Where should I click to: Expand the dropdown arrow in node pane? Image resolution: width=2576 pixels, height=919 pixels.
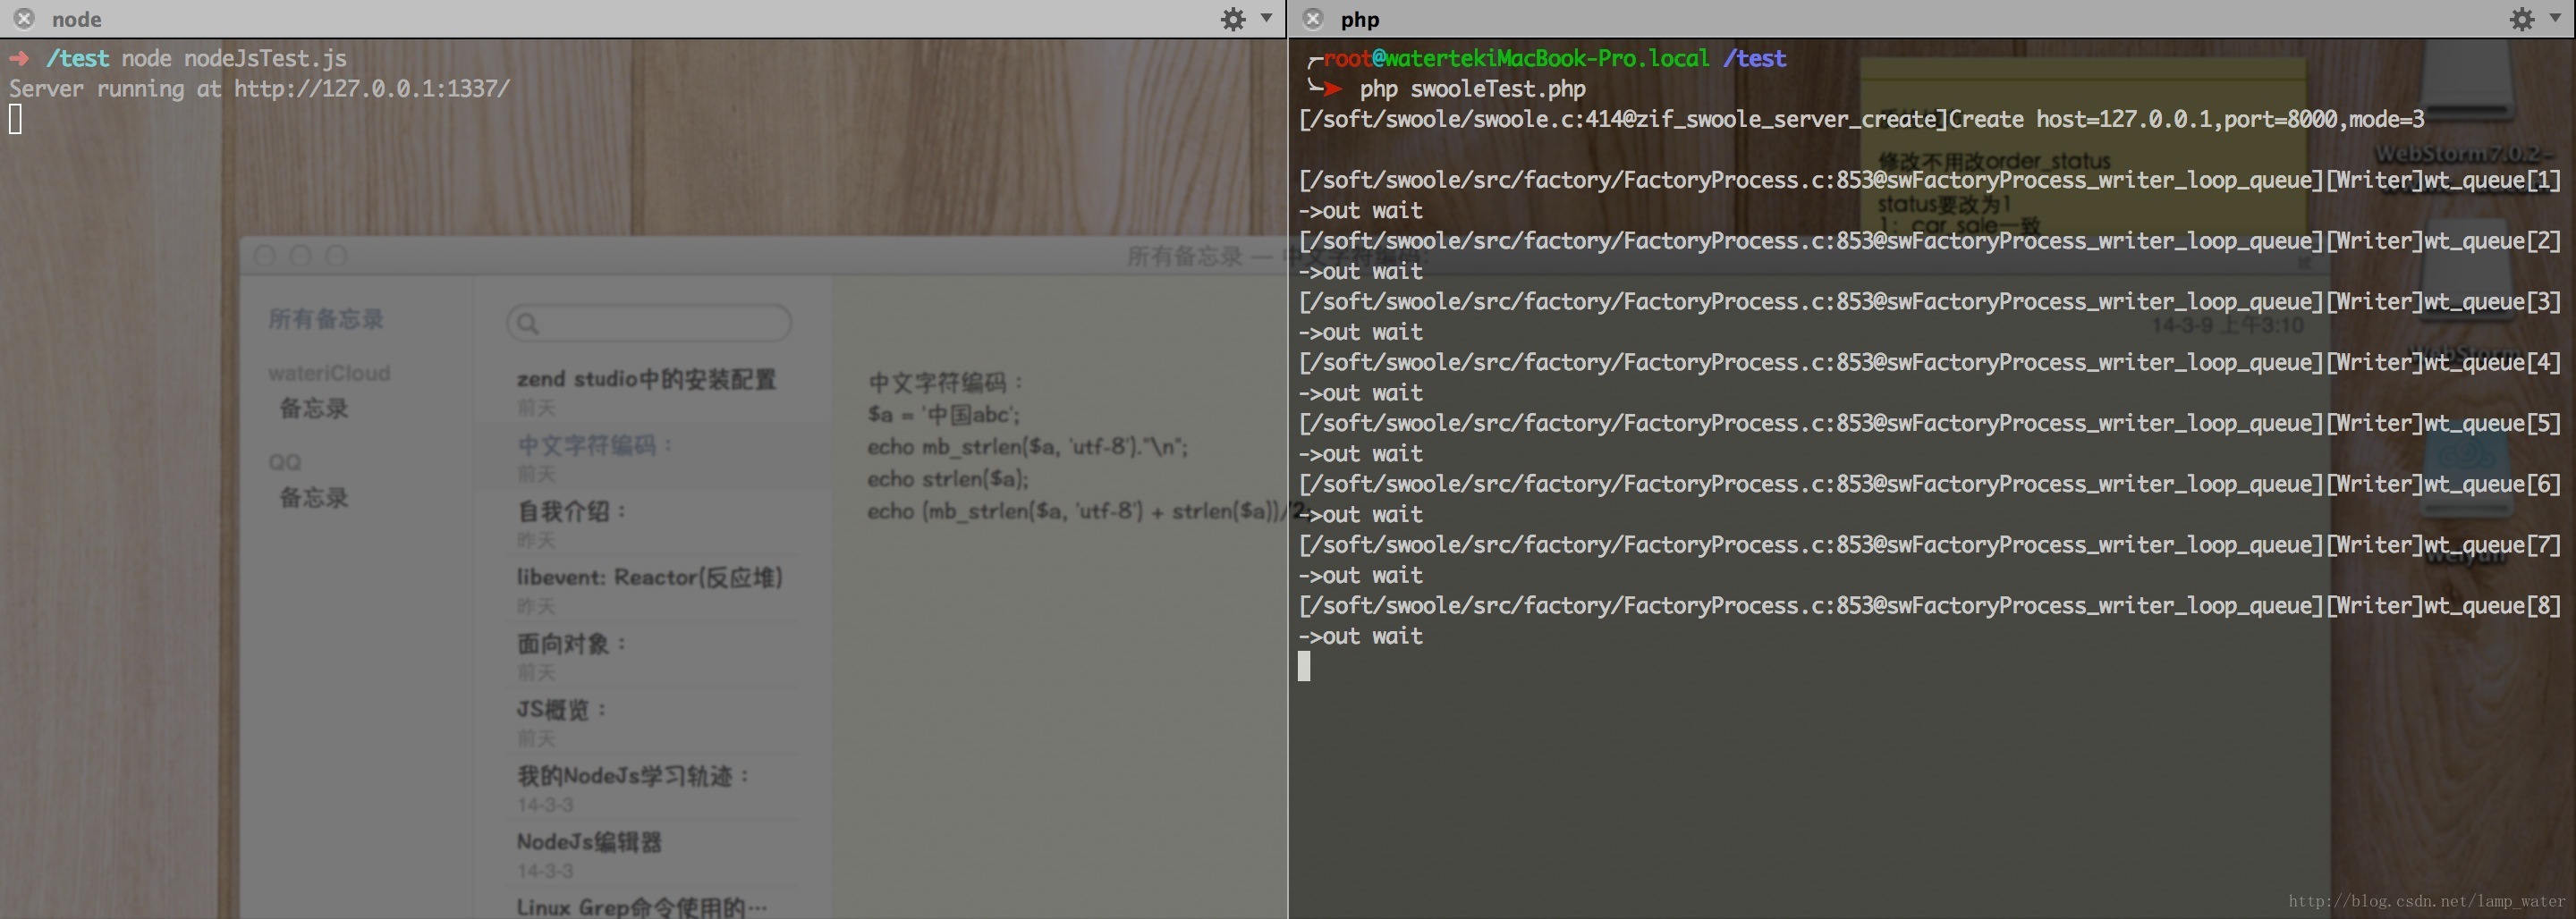coord(1266,18)
